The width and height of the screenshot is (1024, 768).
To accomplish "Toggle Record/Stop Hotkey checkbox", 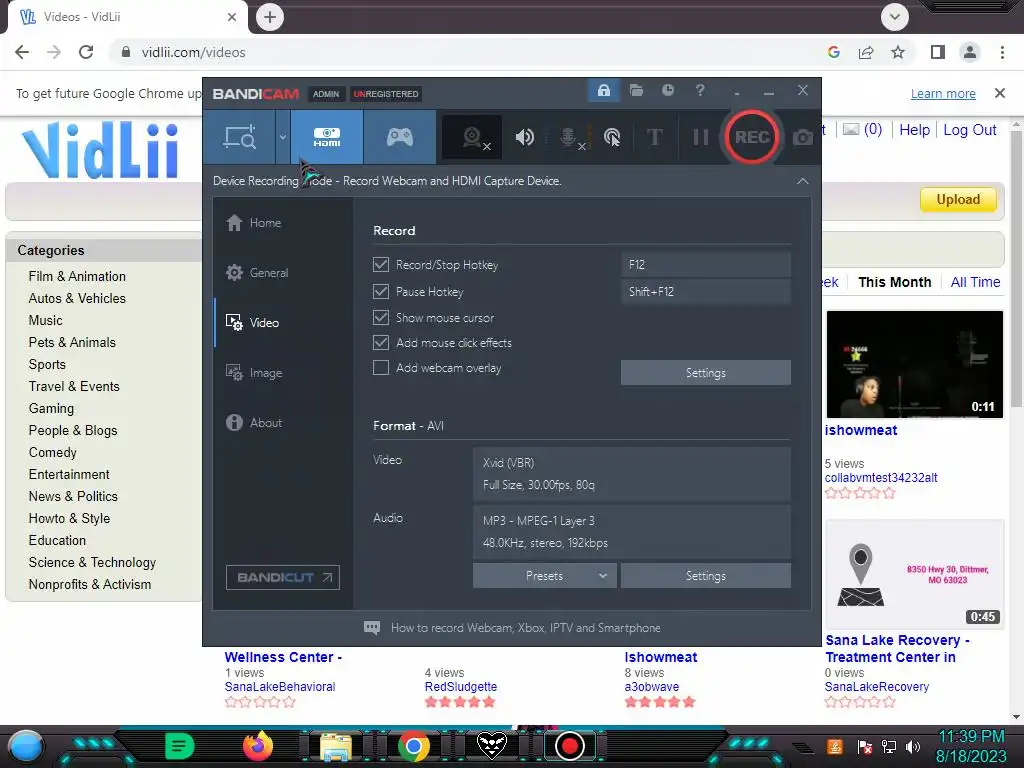I will coord(381,264).
